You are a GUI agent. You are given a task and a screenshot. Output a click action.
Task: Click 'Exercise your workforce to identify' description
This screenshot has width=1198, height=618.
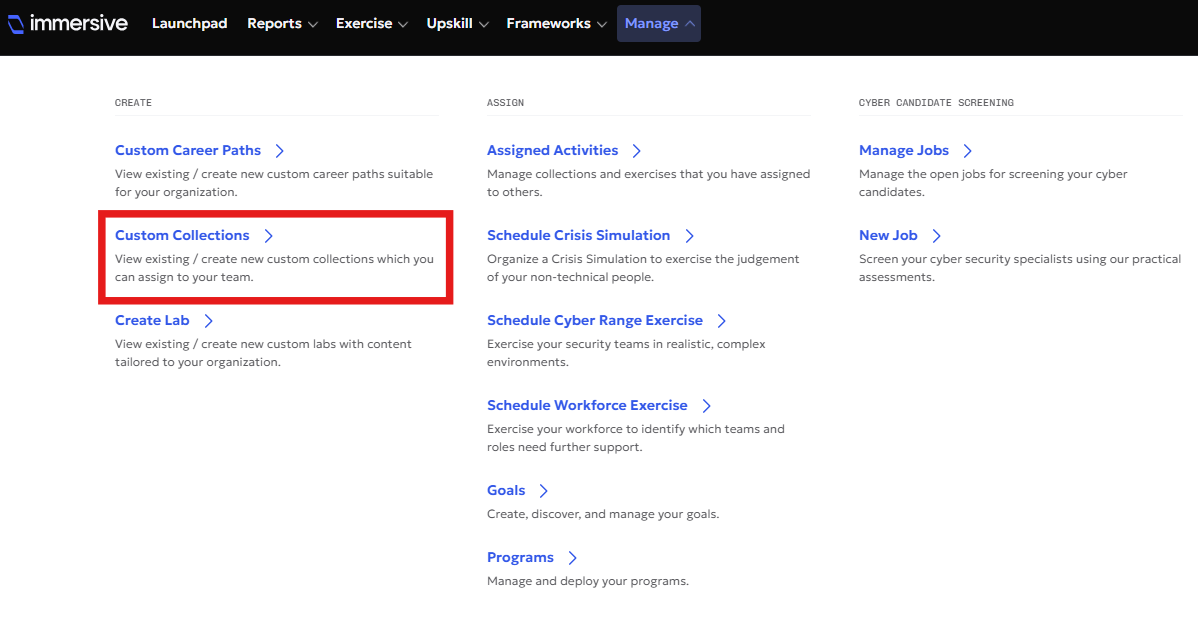click(636, 438)
